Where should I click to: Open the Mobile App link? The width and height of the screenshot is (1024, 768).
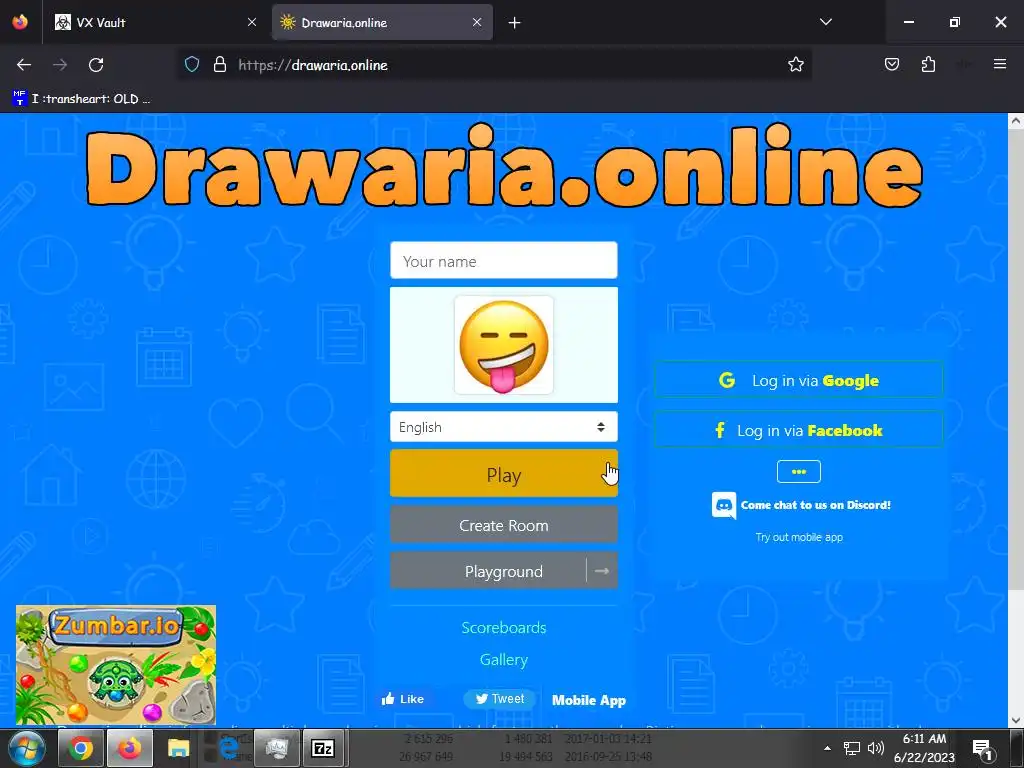(588, 700)
